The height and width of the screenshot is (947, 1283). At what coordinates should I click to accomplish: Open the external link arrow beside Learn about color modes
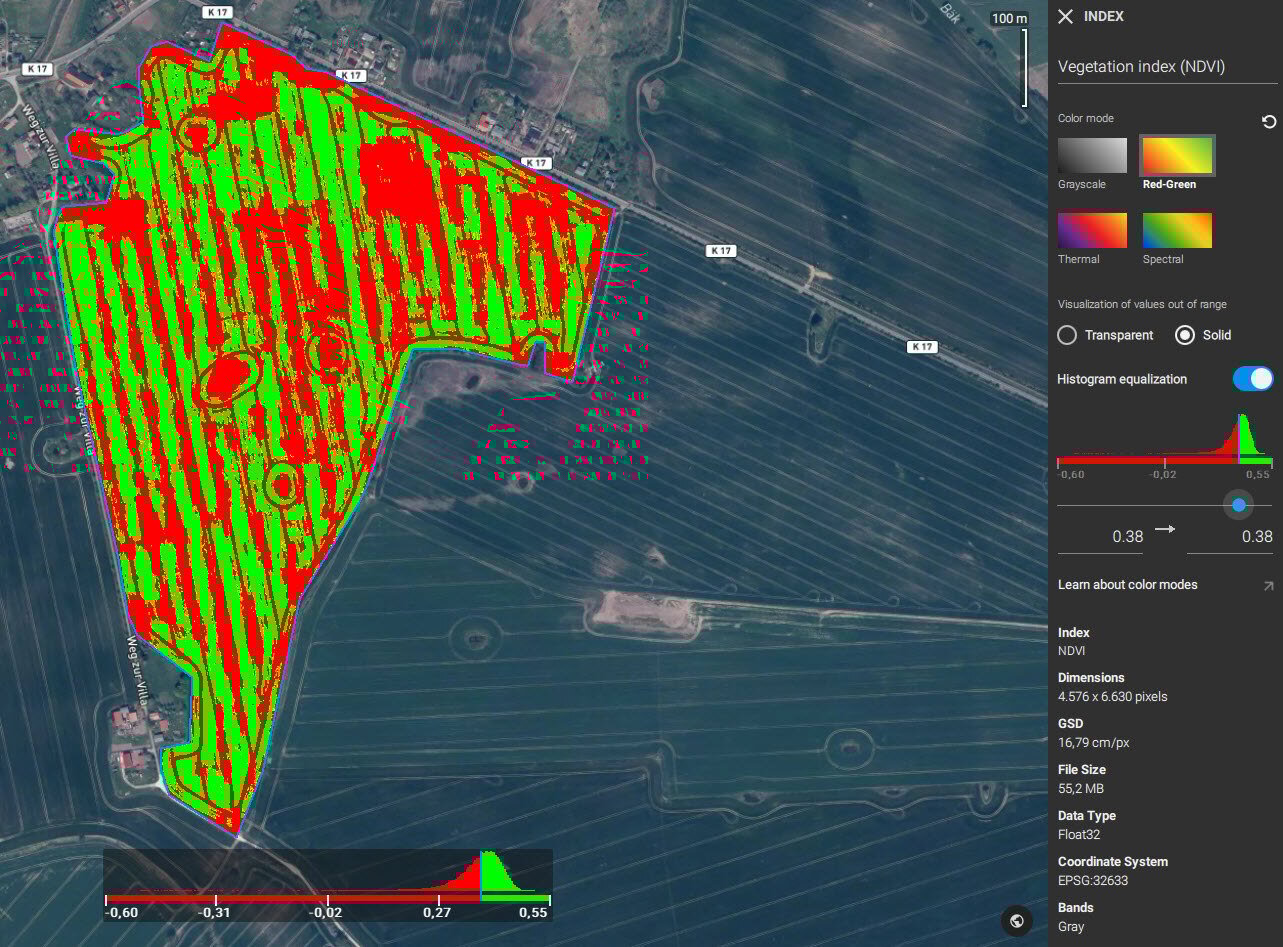pos(1270,584)
